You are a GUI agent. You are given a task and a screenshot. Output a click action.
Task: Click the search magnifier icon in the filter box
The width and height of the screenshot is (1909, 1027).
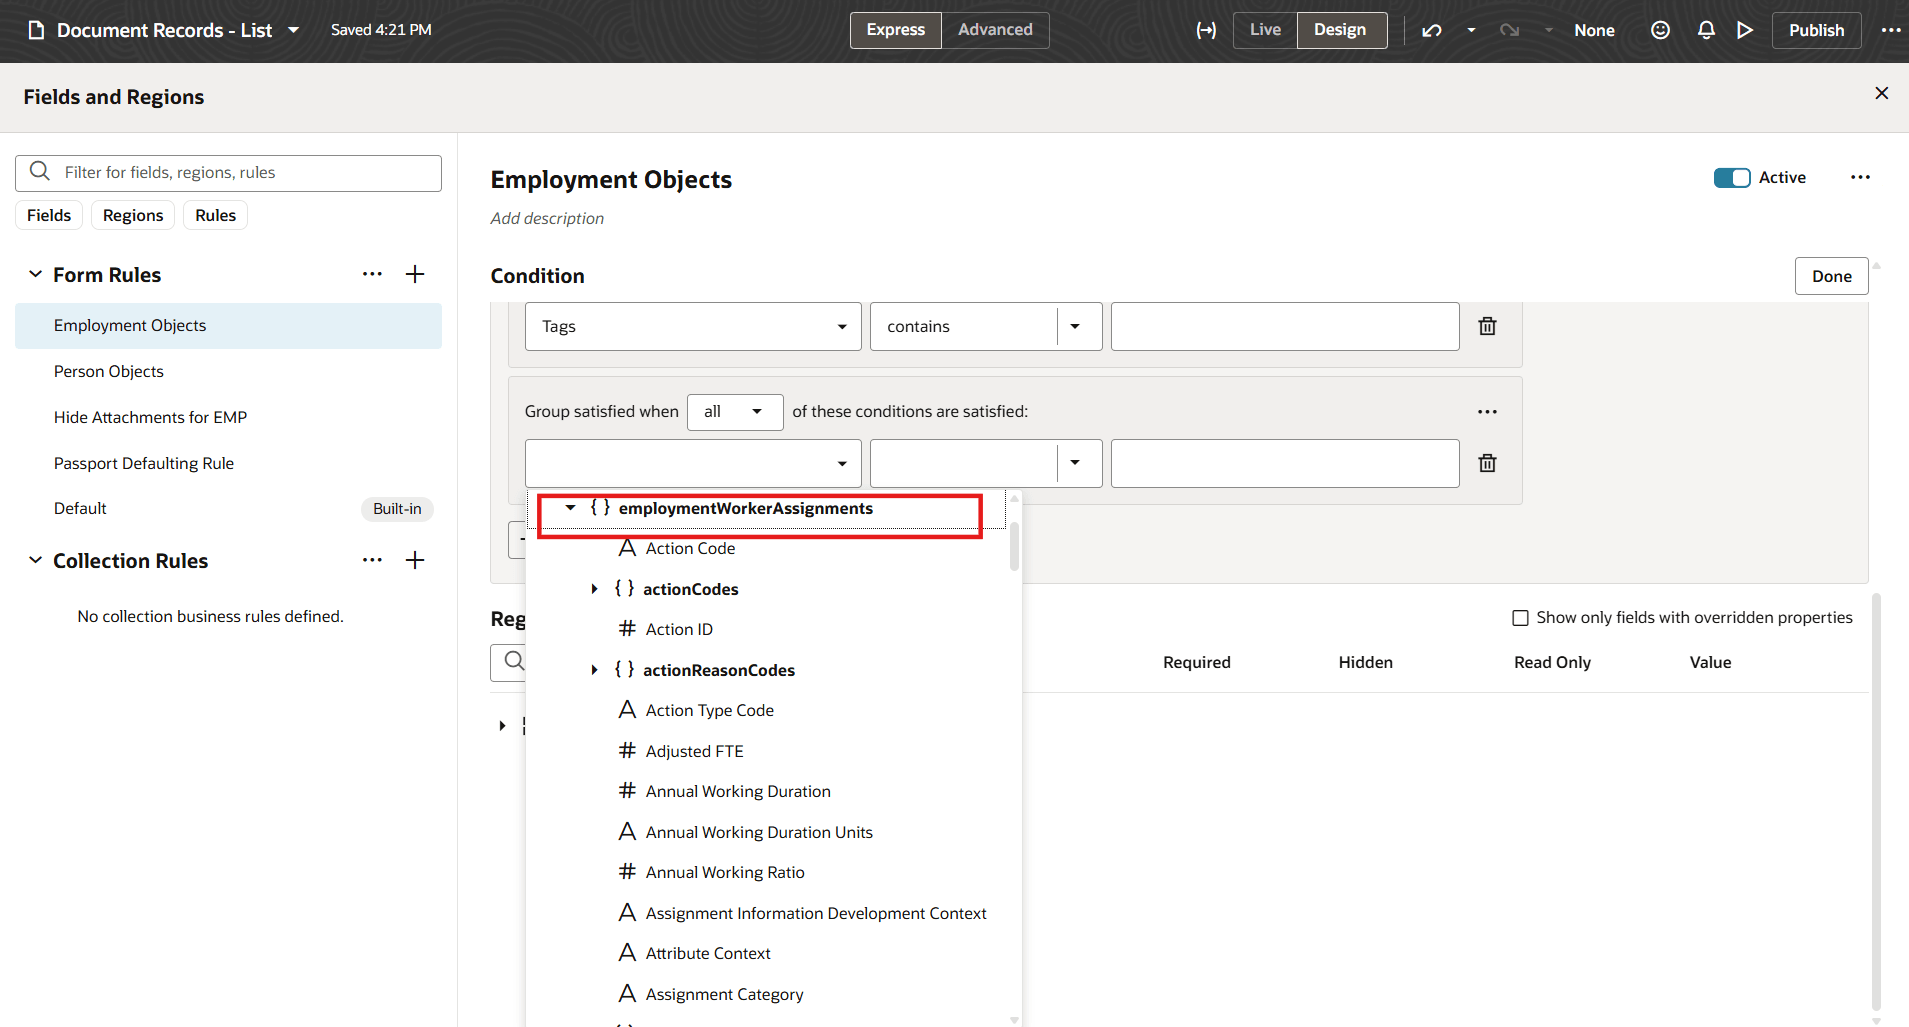(40, 172)
